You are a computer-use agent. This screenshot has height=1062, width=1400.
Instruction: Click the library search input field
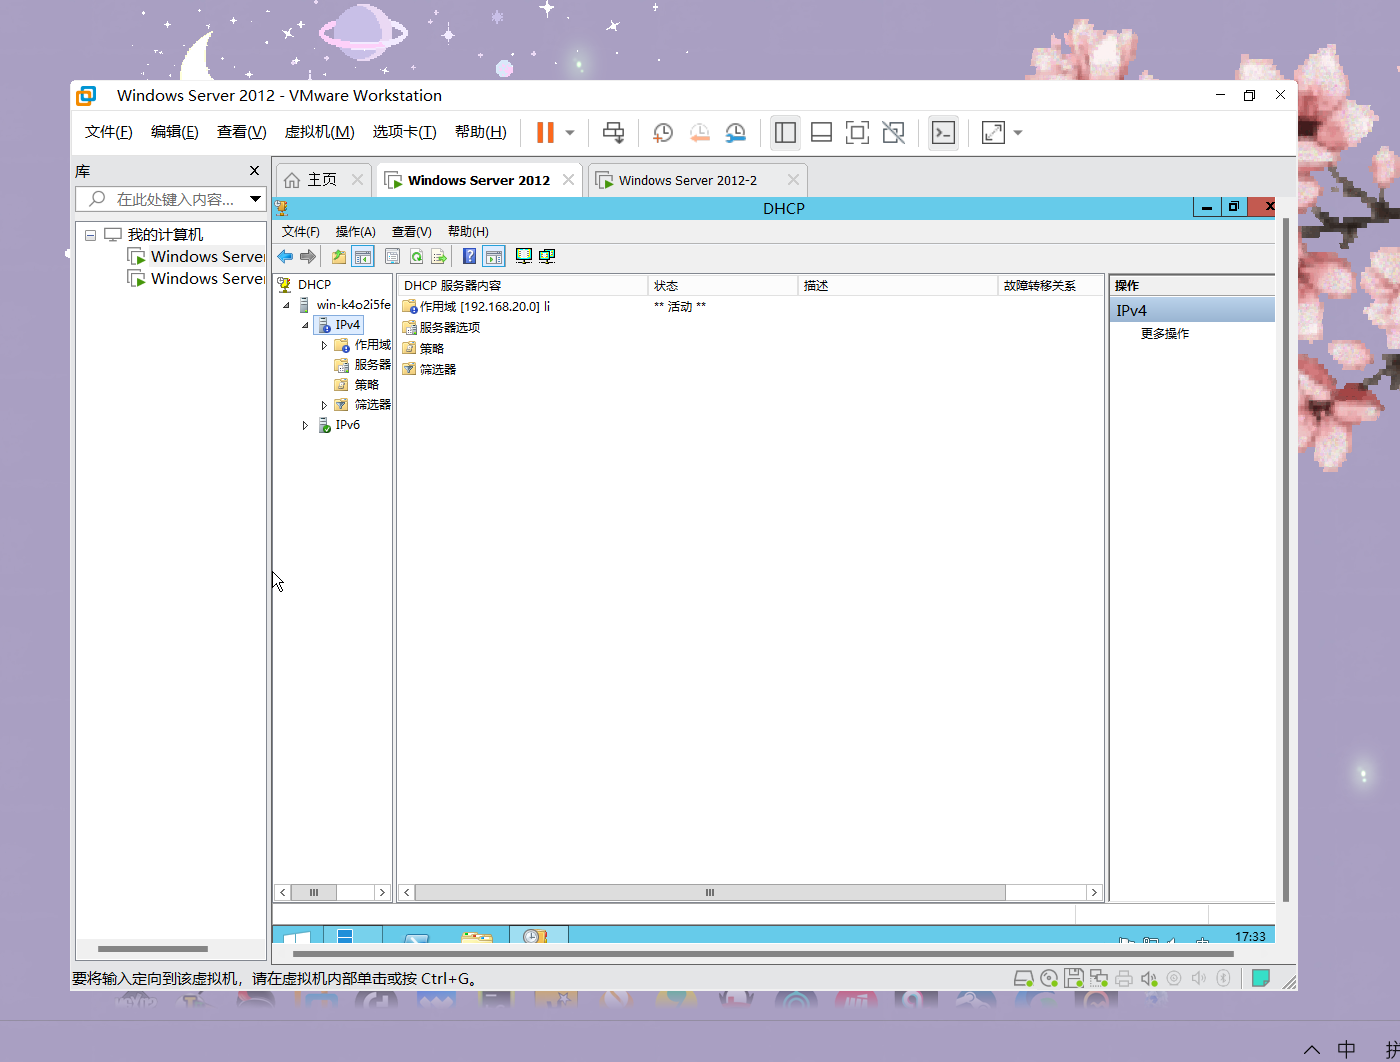[x=162, y=199]
